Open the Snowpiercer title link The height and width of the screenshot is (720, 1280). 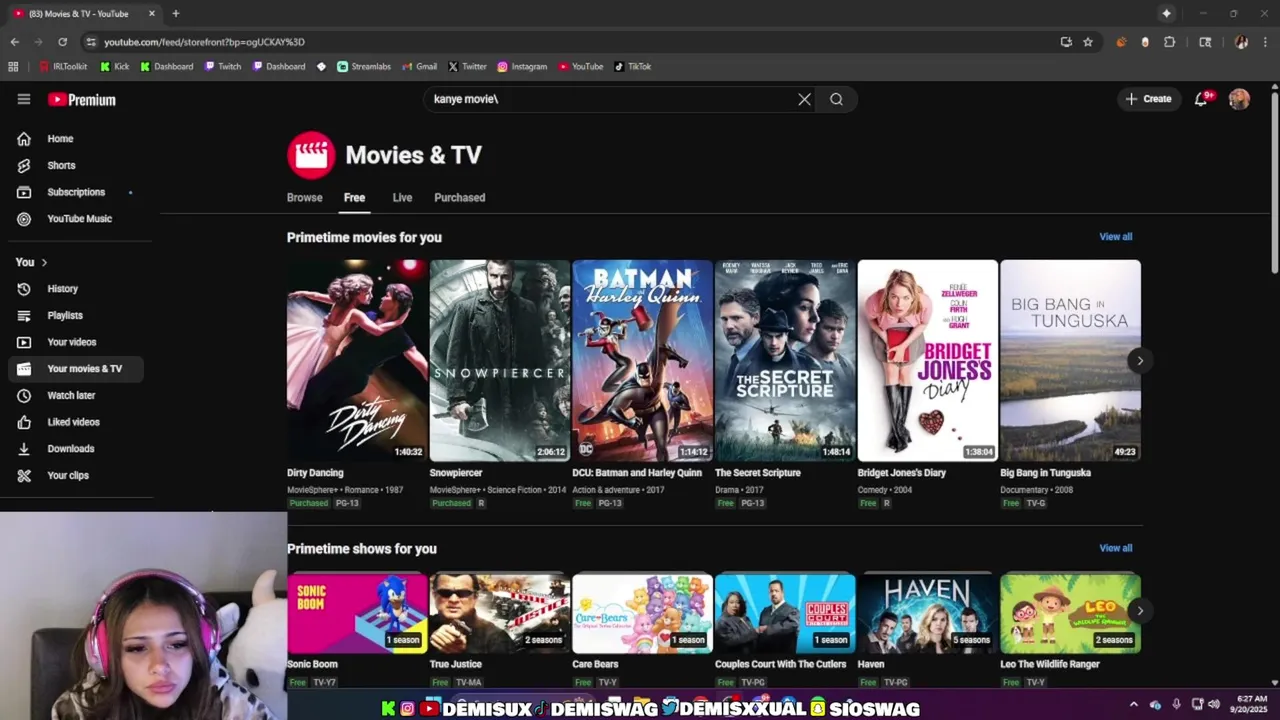456,473
